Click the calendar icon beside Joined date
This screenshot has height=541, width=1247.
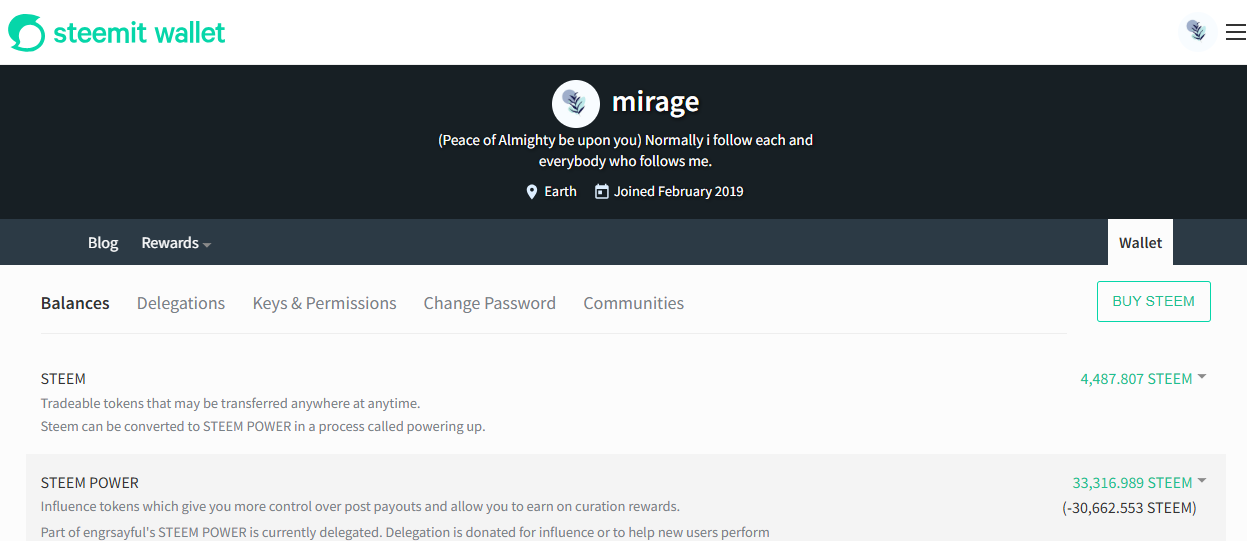coord(601,191)
